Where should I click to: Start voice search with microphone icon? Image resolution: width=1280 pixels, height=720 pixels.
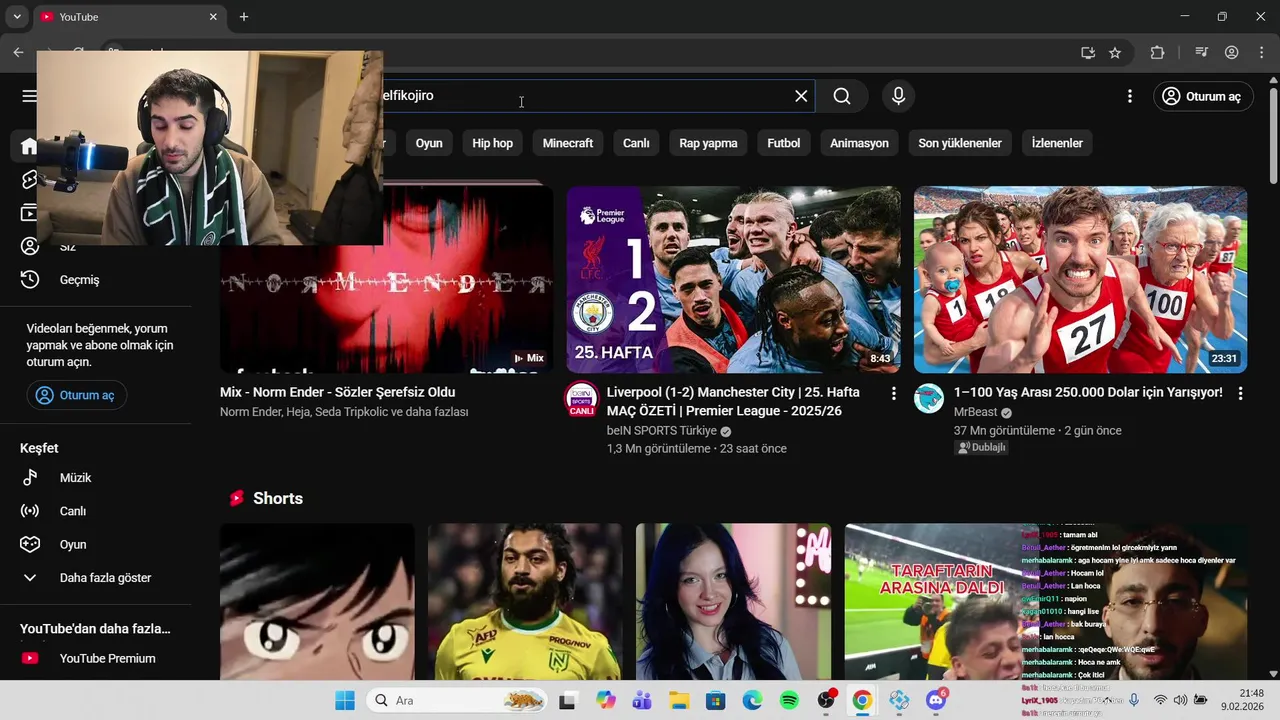pos(898,96)
